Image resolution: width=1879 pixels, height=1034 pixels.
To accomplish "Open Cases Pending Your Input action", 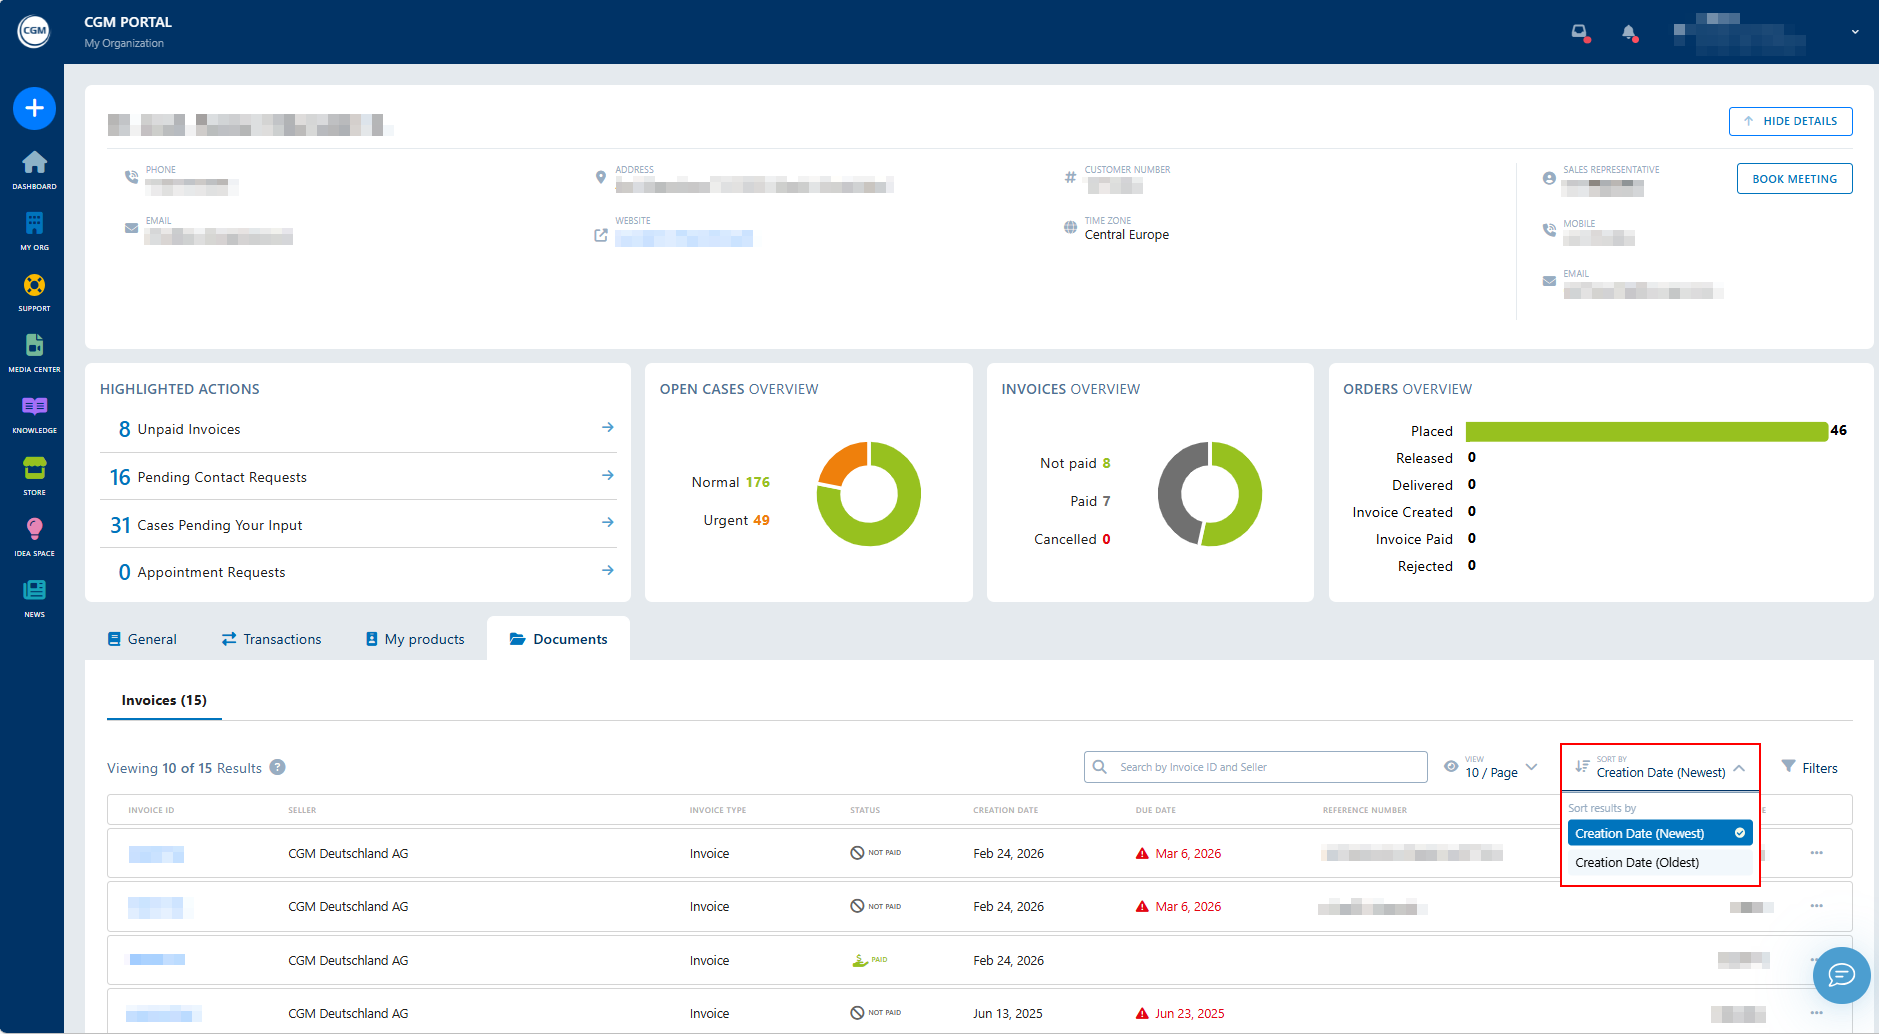I will [358, 524].
